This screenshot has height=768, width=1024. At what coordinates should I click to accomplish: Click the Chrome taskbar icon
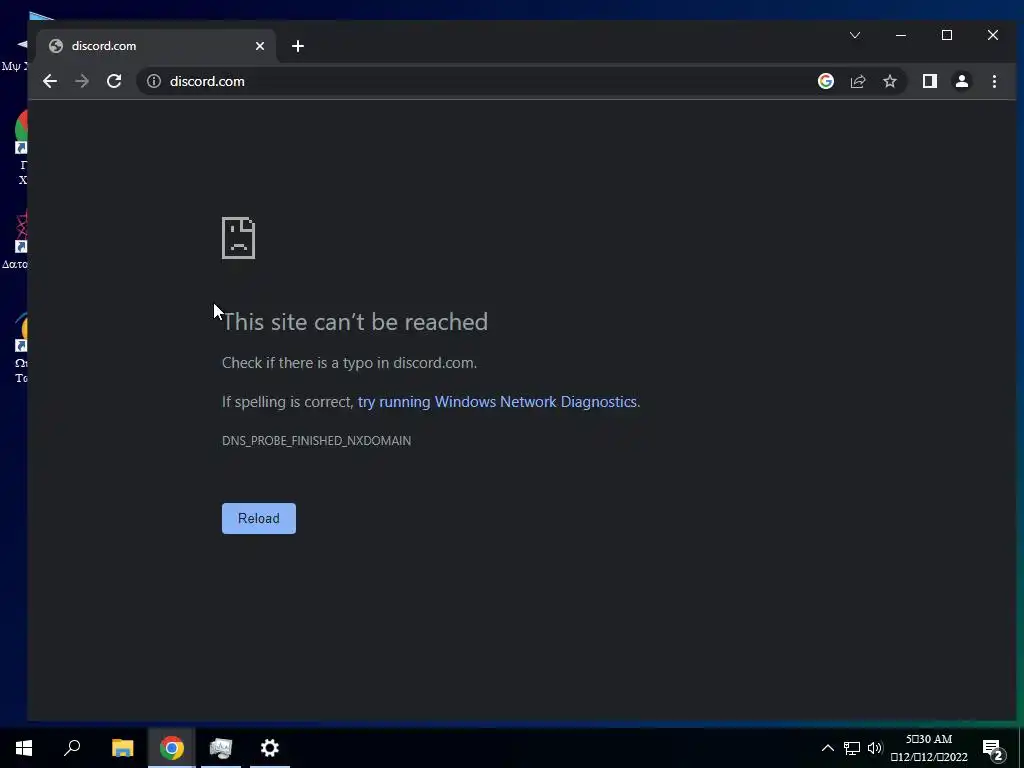pos(172,748)
